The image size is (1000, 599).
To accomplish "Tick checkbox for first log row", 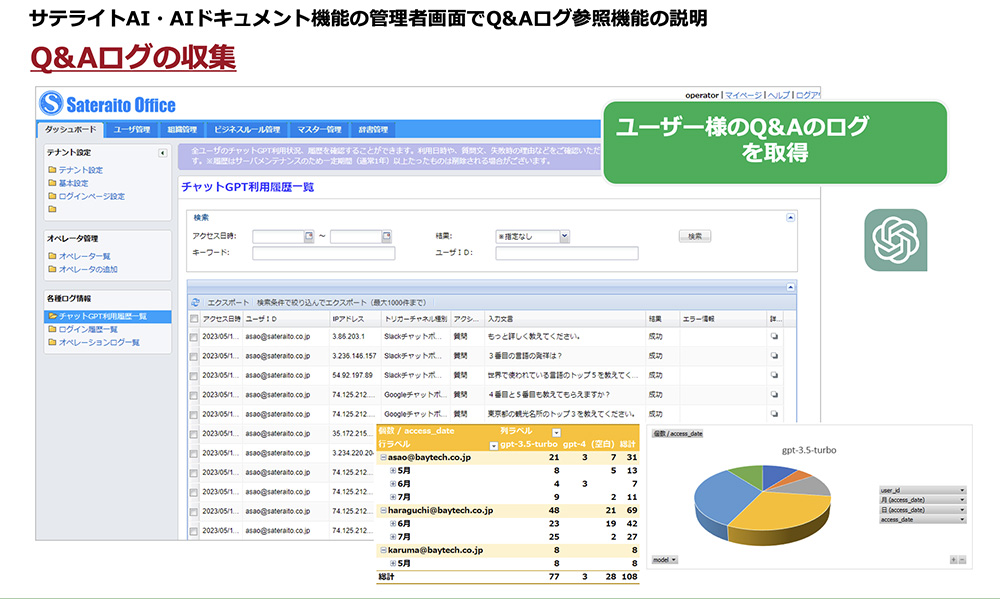I will click(194, 337).
